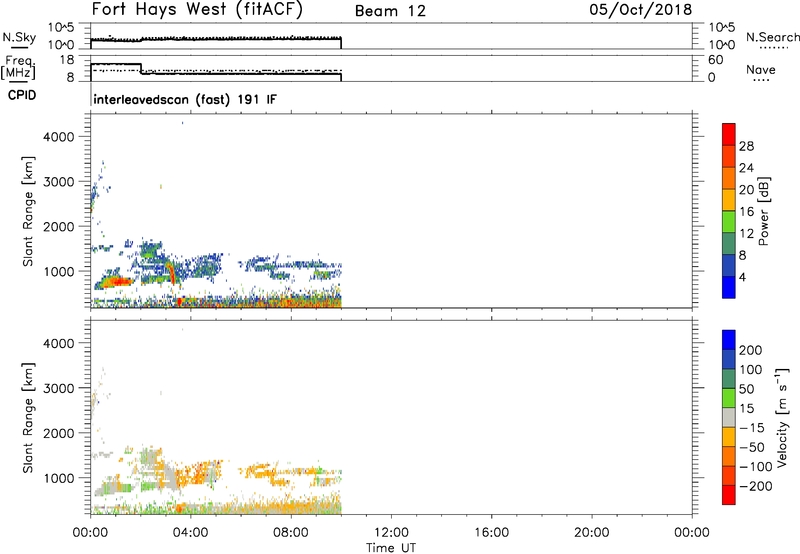Click the '18' frequency tick label
Image resolution: width=800 pixels, height=554 pixels.
(x=67, y=60)
